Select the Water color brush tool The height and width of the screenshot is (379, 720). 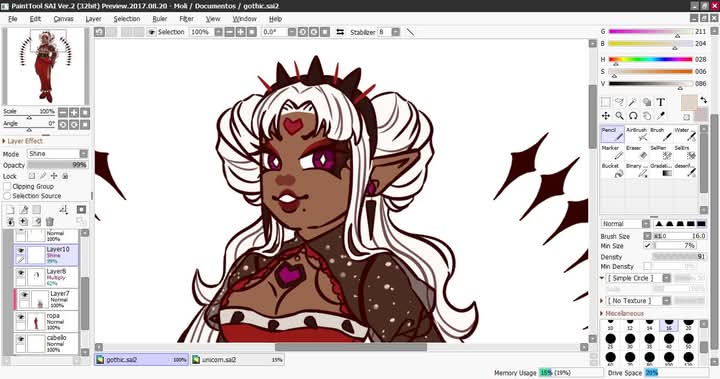point(685,134)
